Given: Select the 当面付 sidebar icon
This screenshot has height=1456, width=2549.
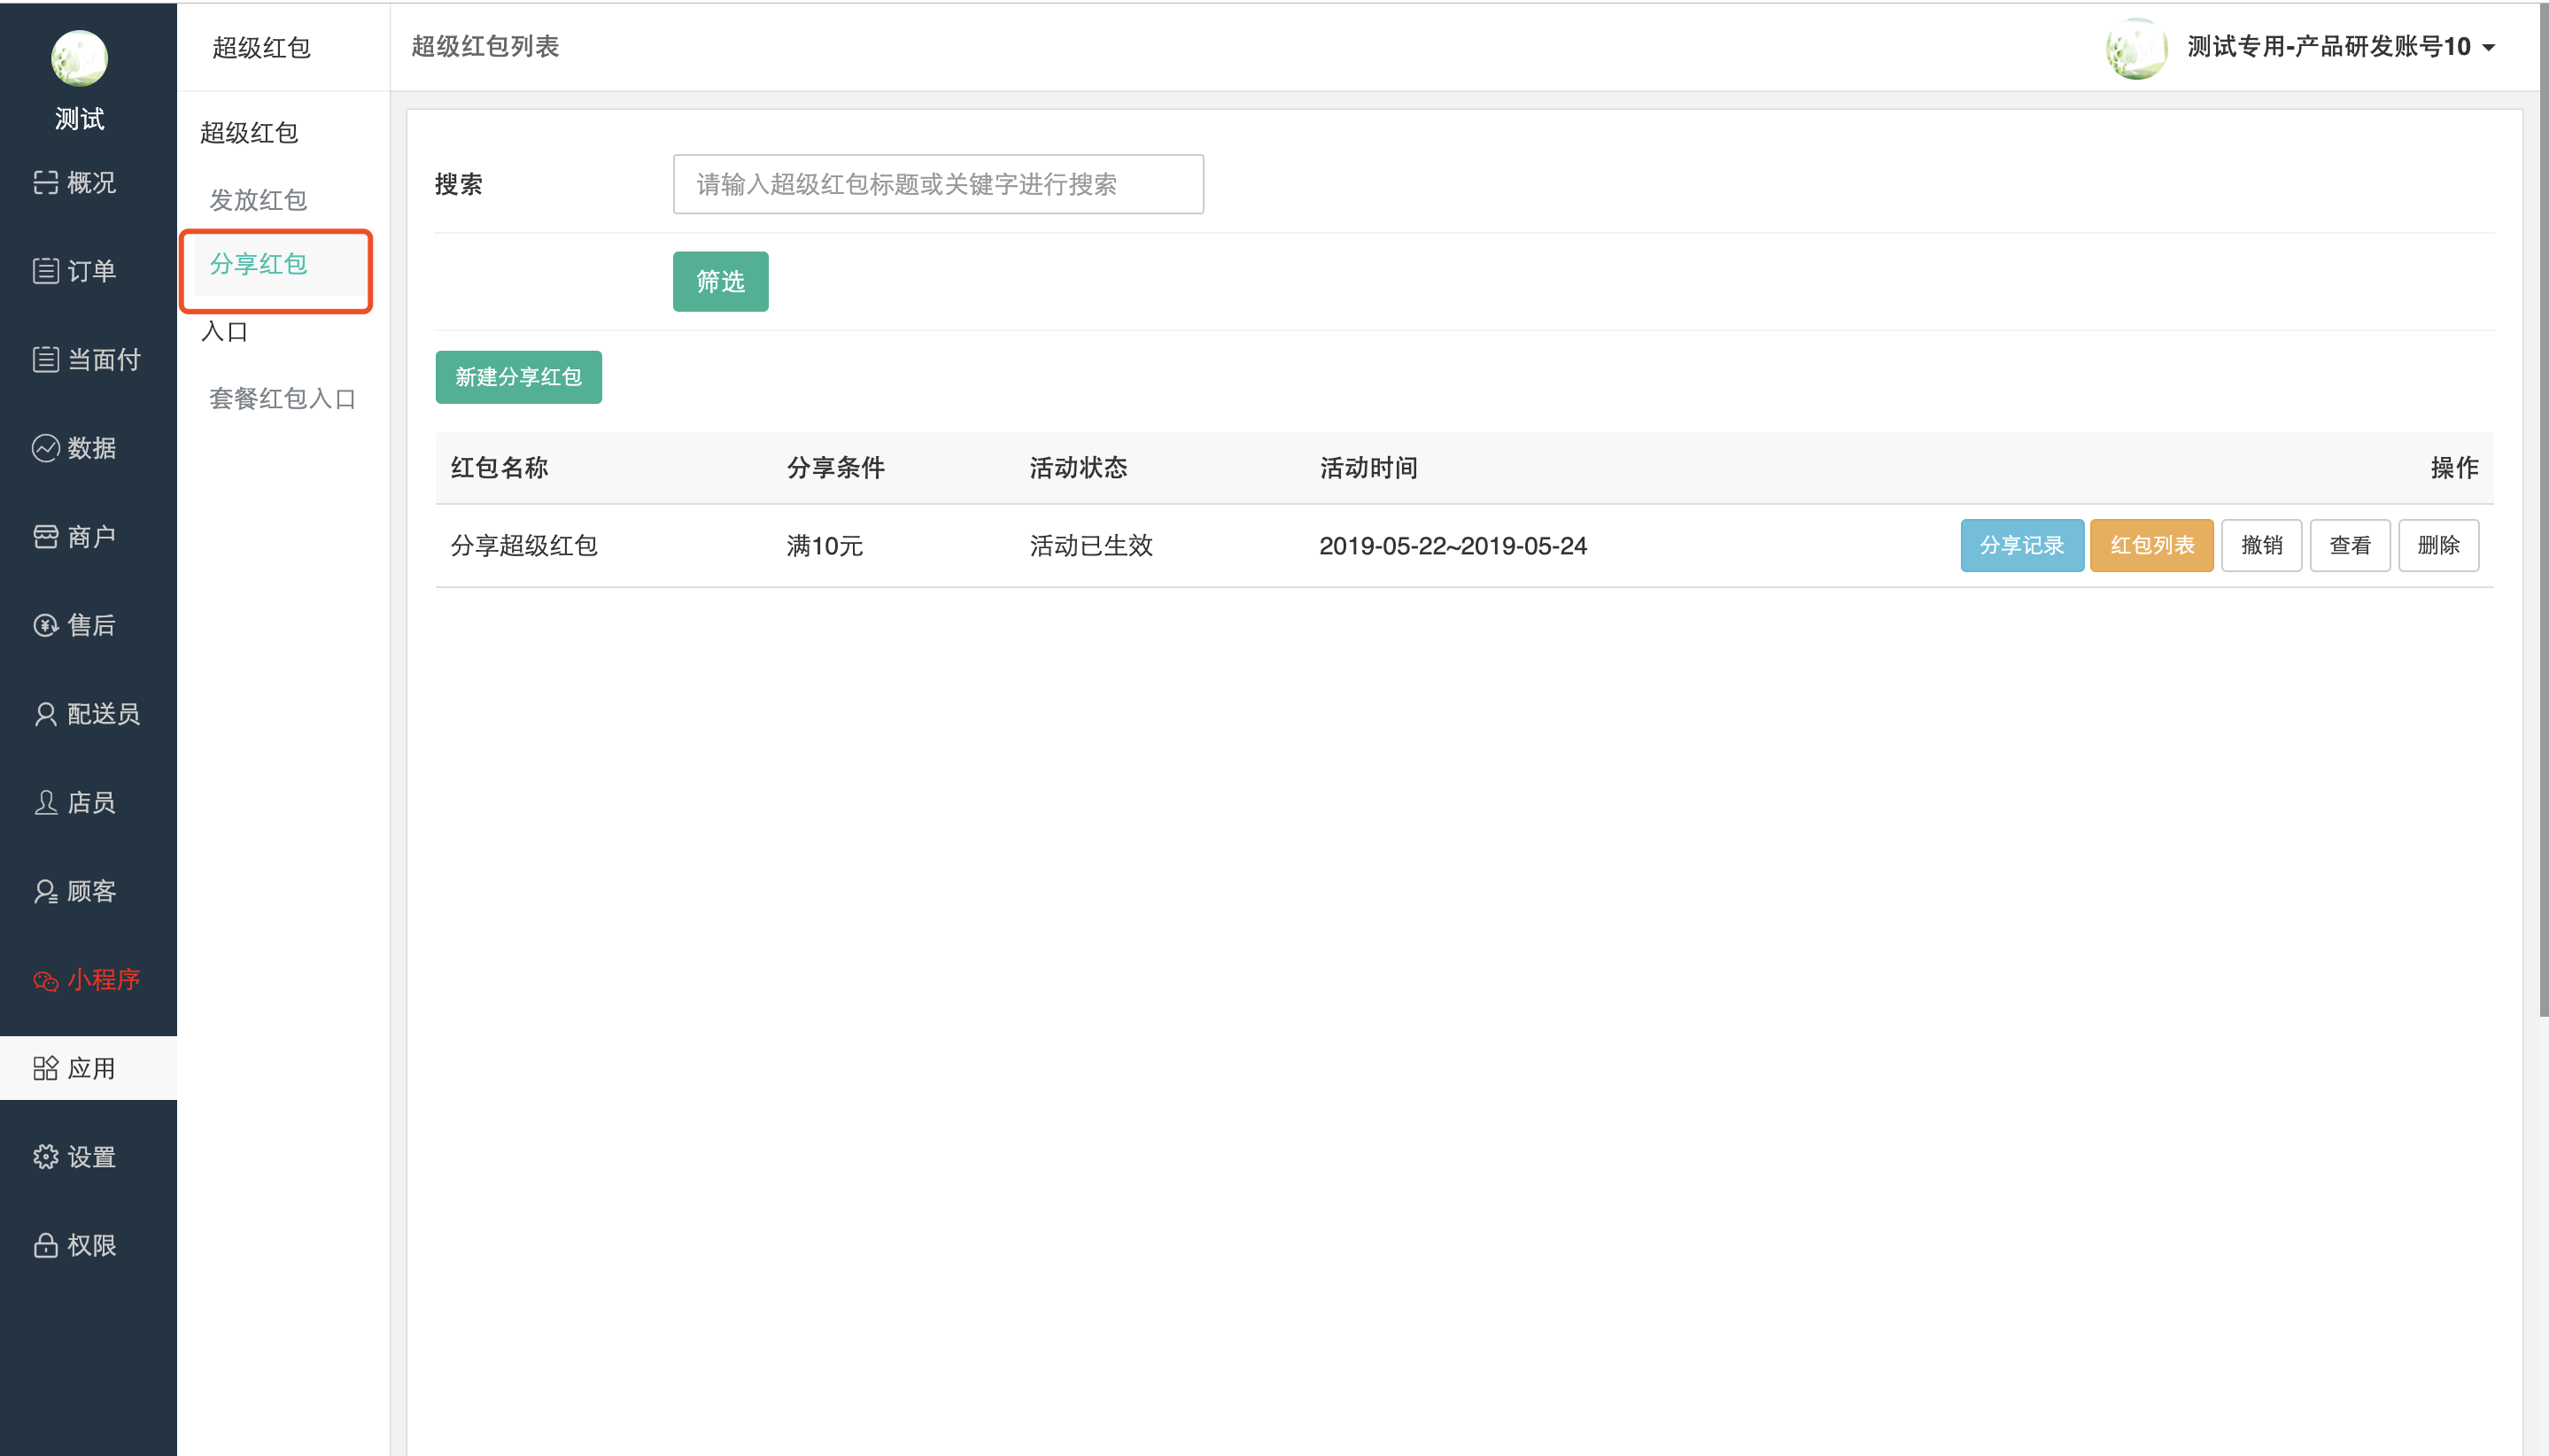Looking at the screenshot, I should click(x=45, y=359).
